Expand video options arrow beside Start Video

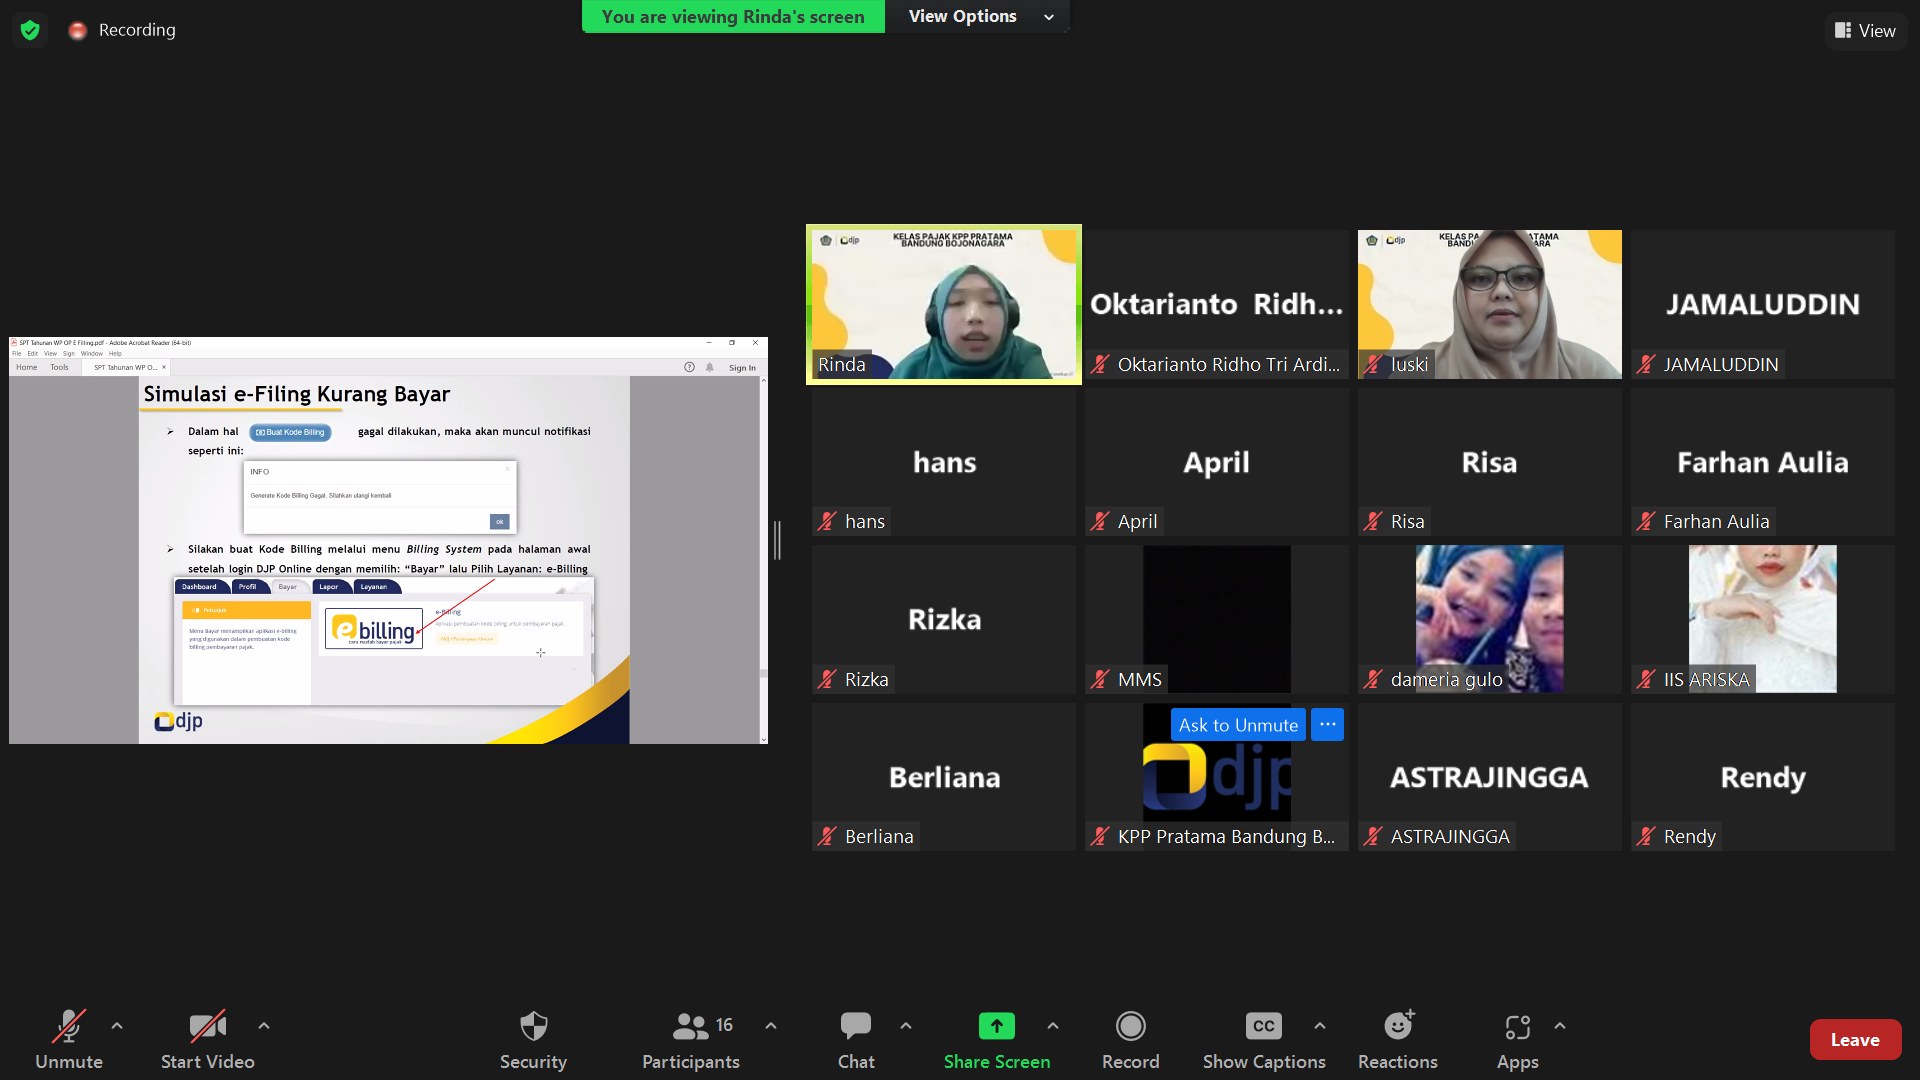264,1026
